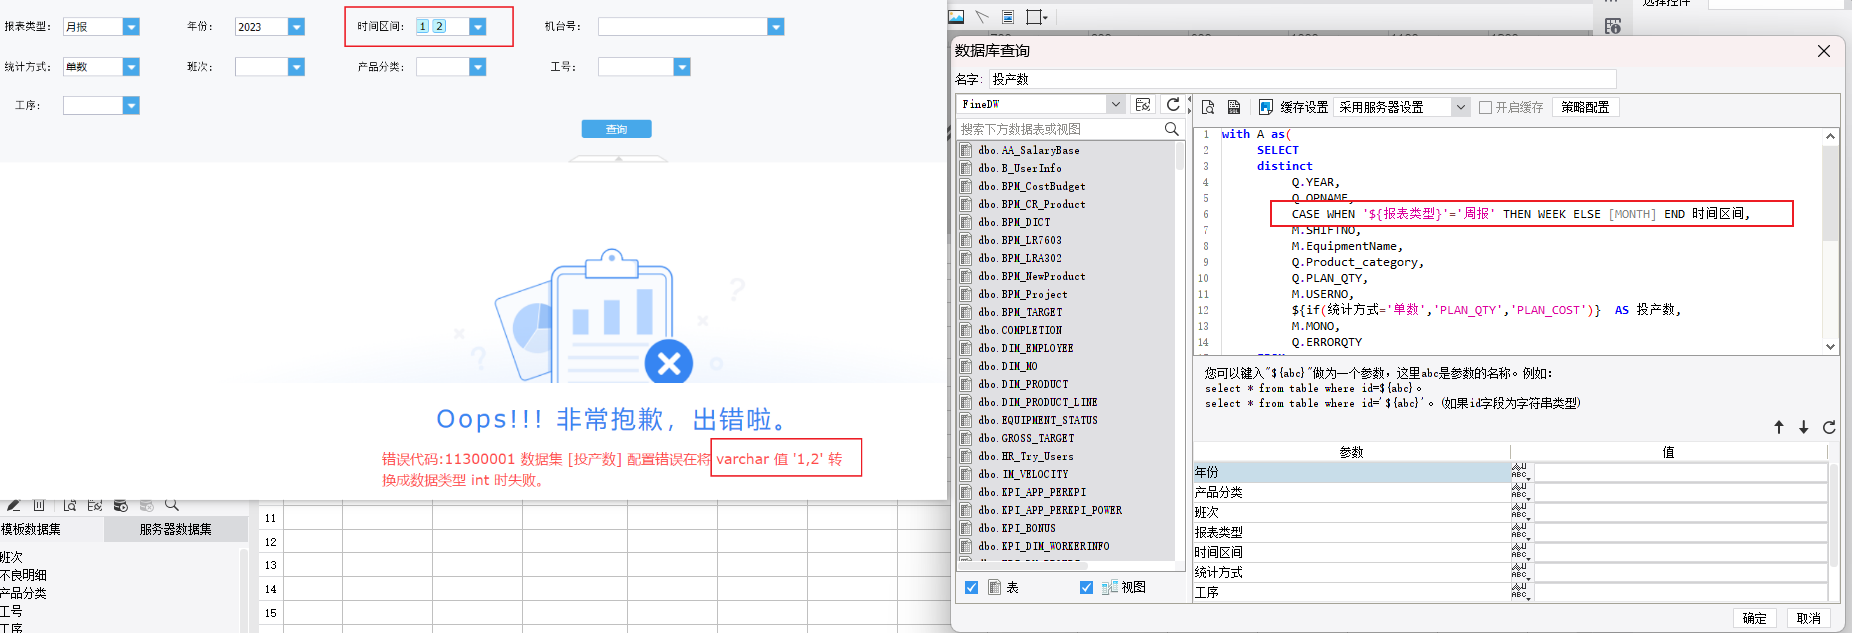The width and height of the screenshot is (1852, 633).
Task: Select the 统计方式 row in parameter table
Action: click(x=1351, y=572)
